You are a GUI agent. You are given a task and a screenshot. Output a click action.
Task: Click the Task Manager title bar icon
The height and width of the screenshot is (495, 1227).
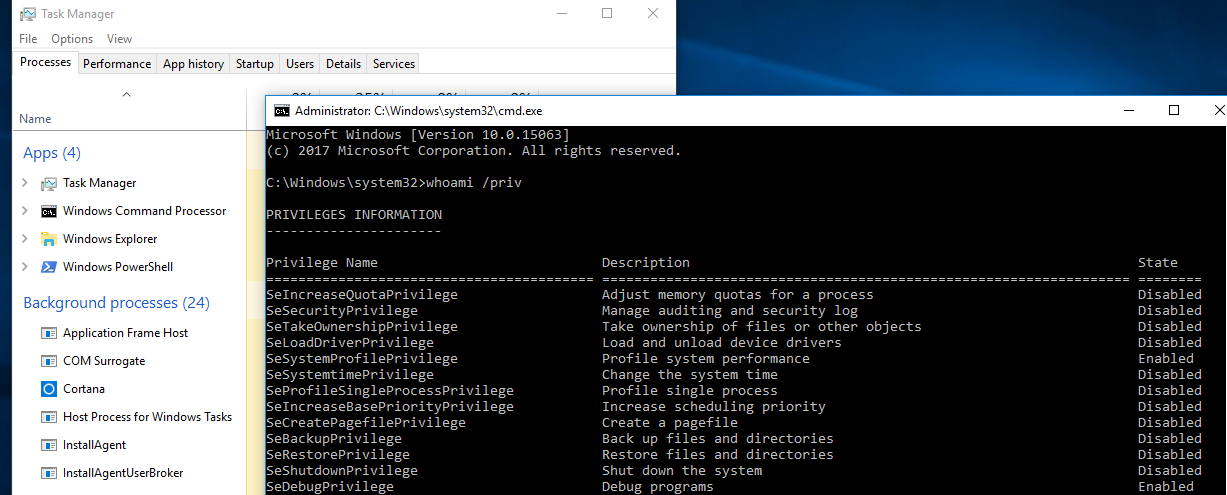[28, 14]
